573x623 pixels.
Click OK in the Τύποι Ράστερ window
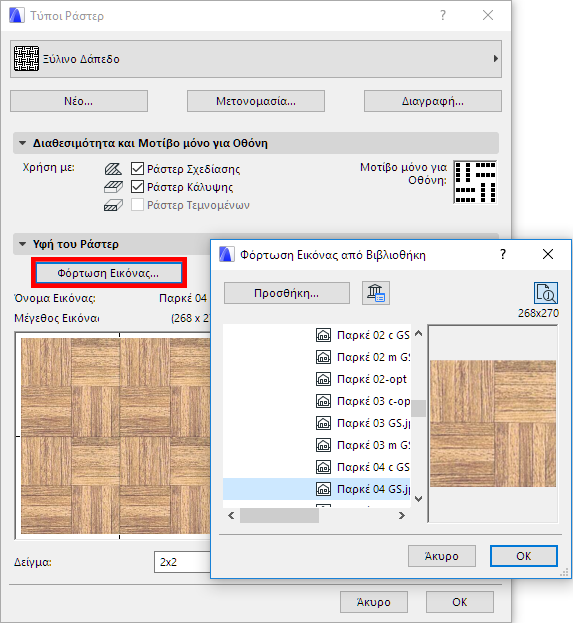click(460, 602)
